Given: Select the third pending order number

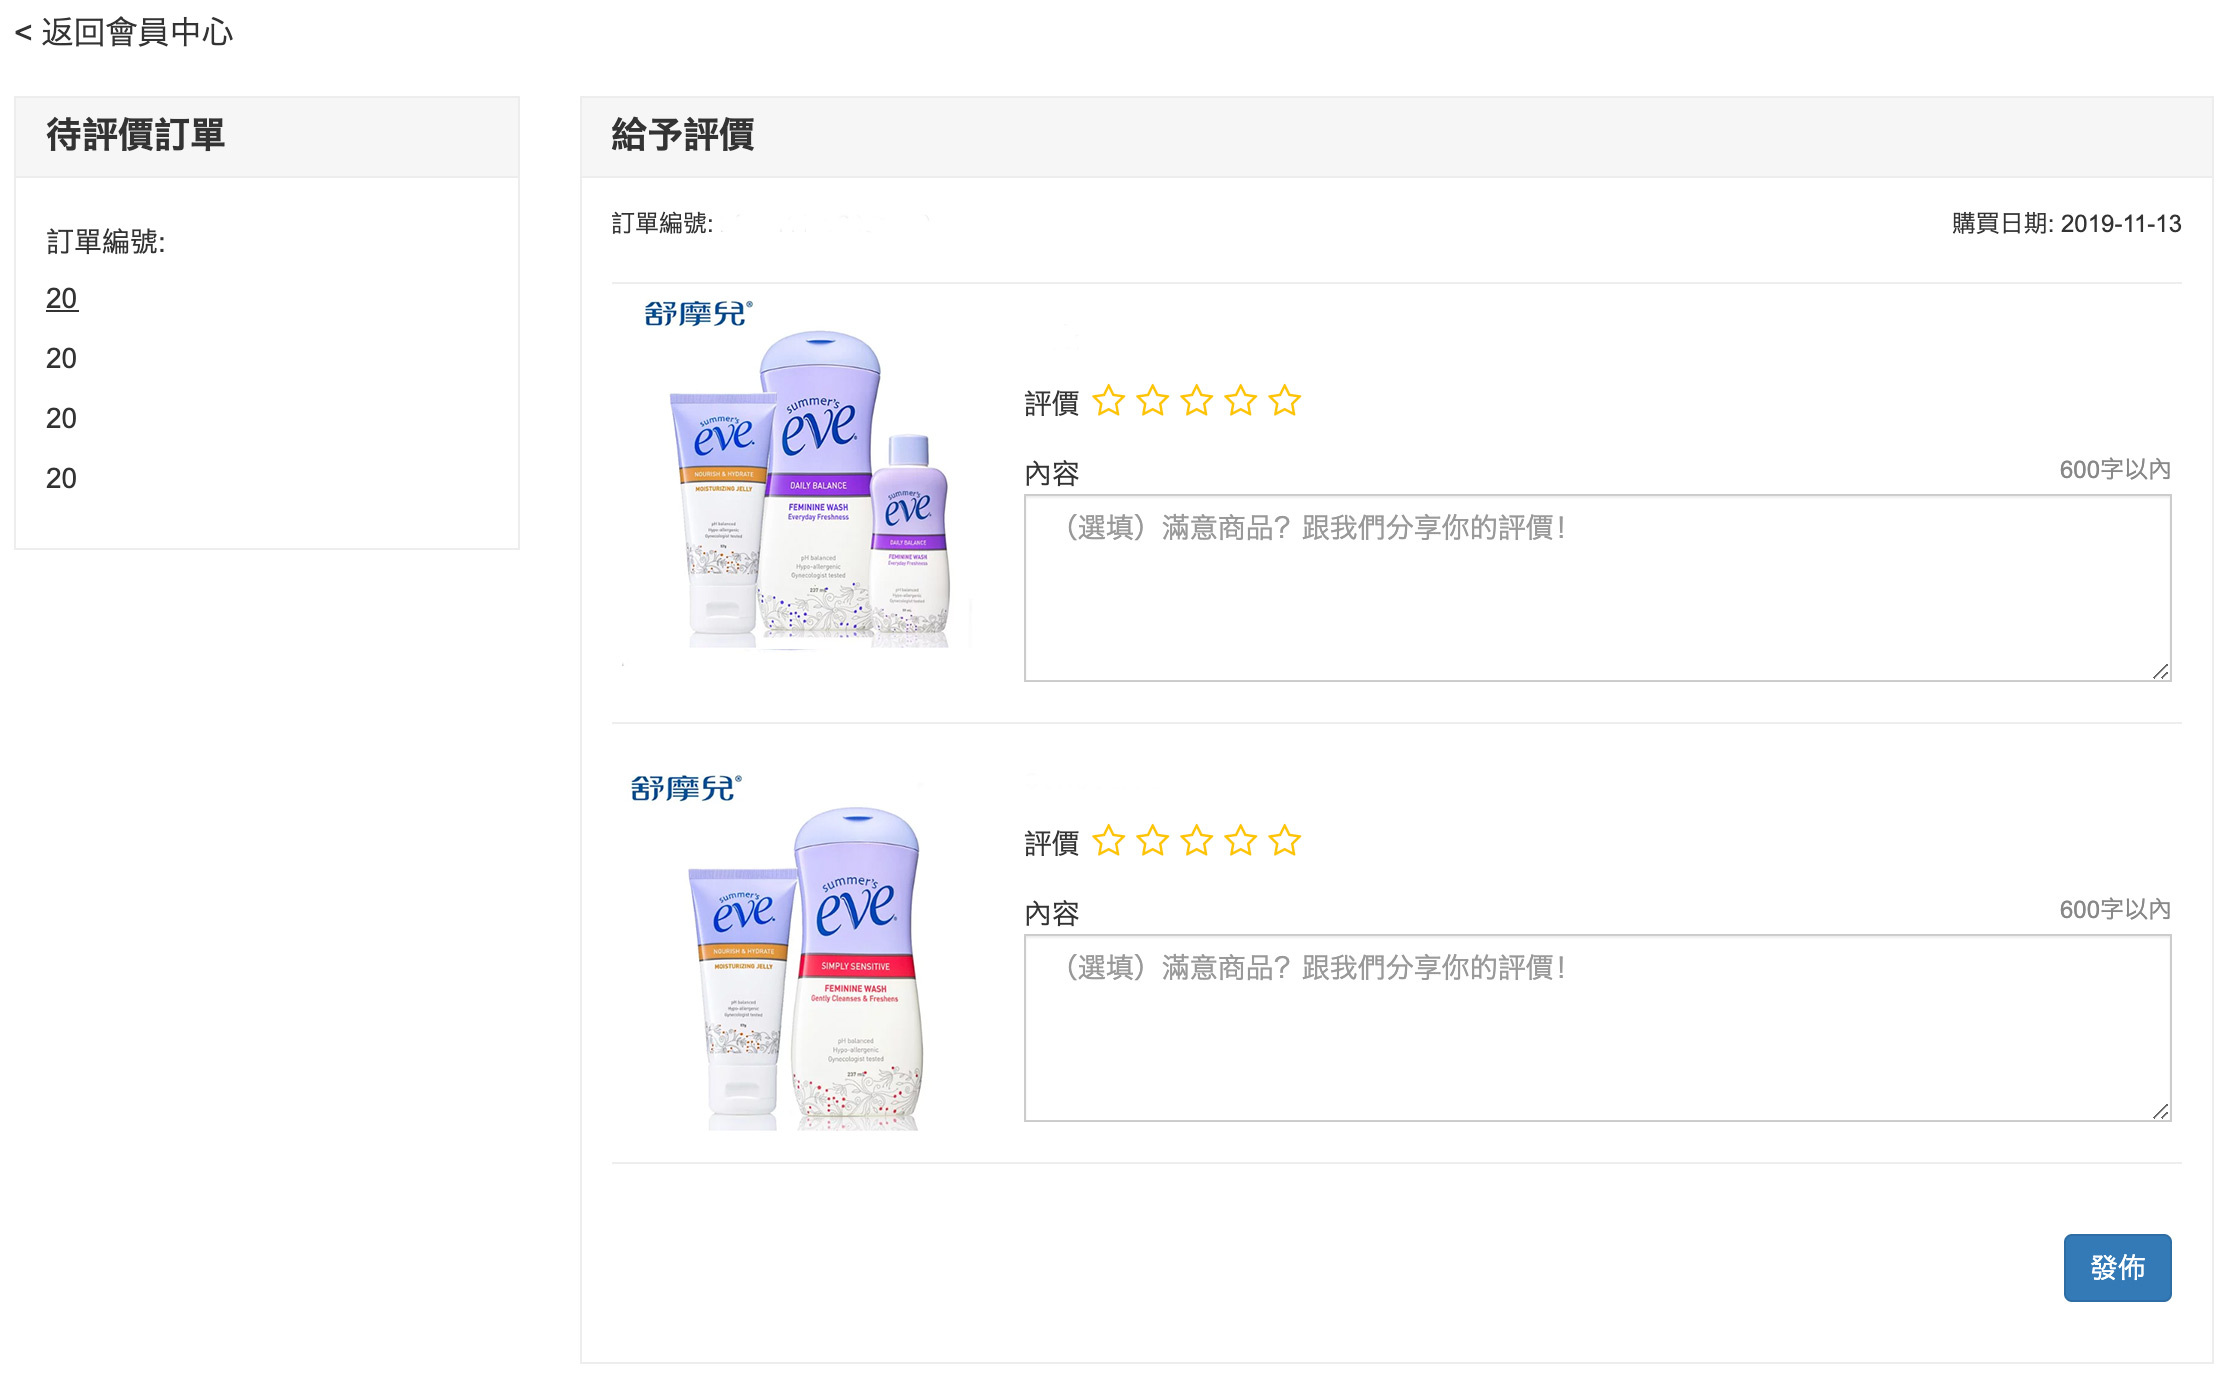Looking at the screenshot, I should [61, 419].
